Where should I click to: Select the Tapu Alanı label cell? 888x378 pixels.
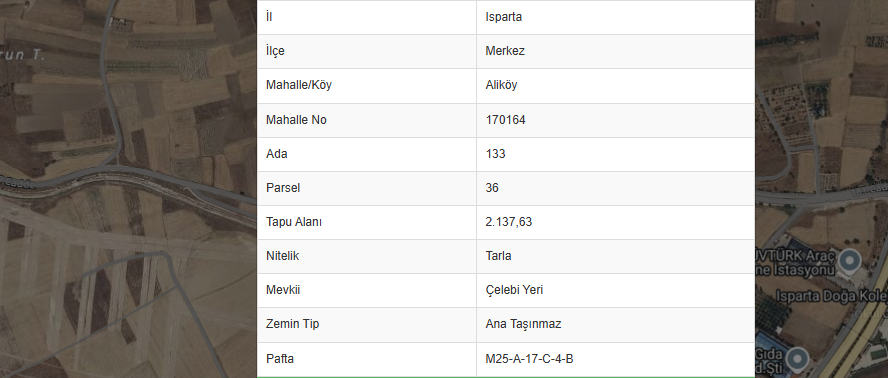pyautogui.click(x=367, y=222)
